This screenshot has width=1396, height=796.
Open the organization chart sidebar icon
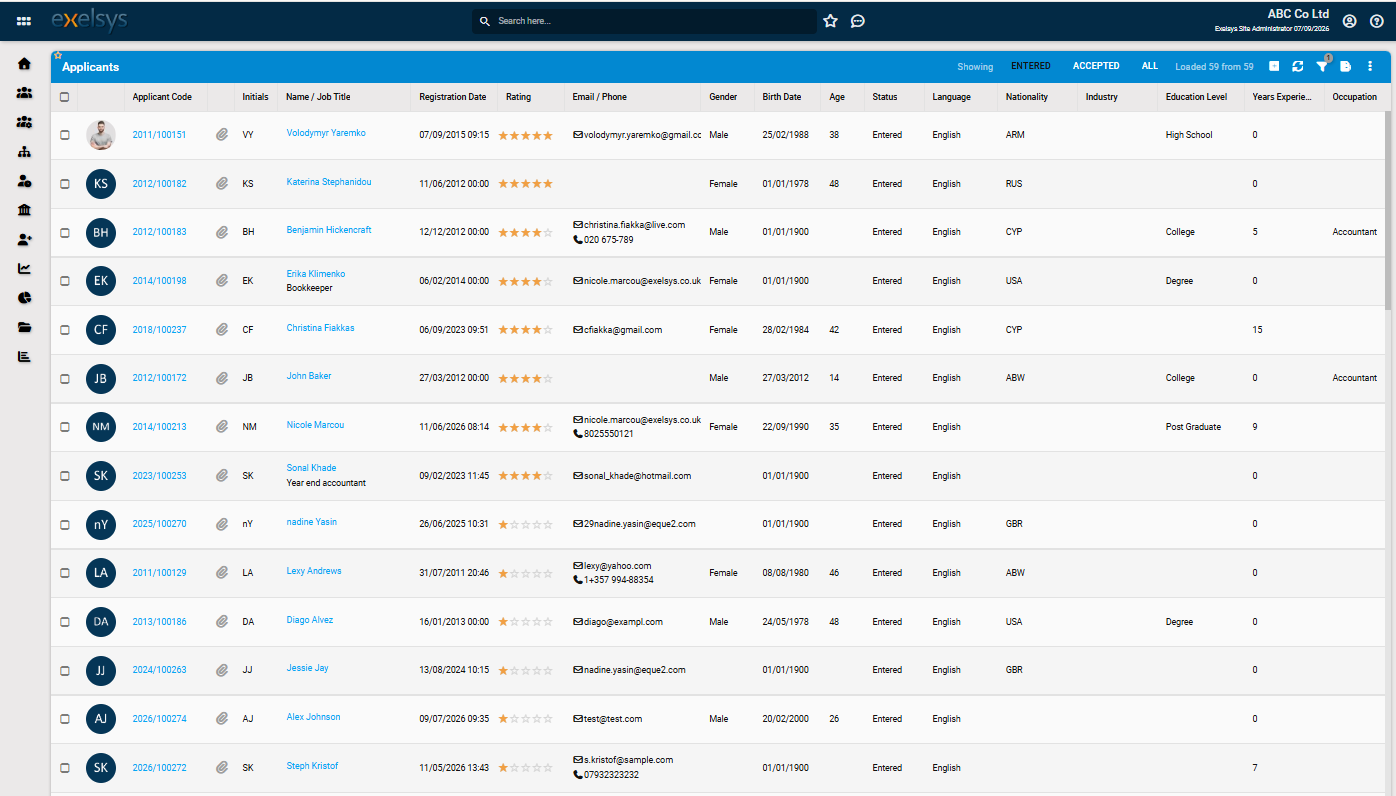25,152
